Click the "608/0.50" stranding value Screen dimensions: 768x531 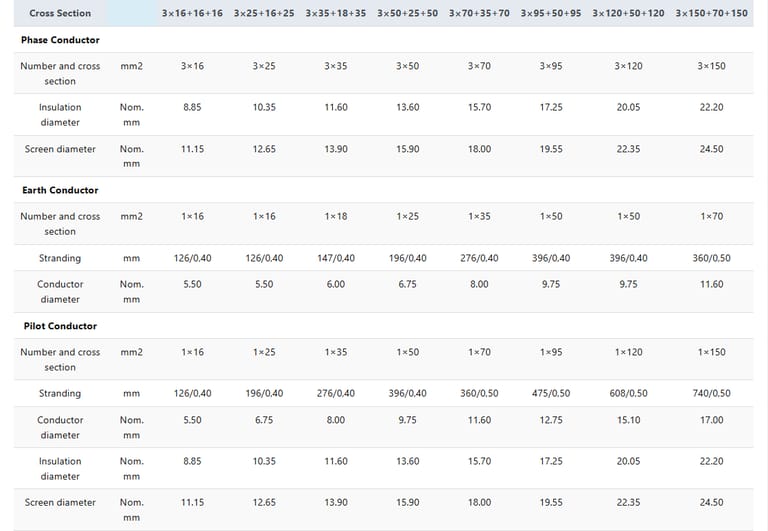point(628,393)
